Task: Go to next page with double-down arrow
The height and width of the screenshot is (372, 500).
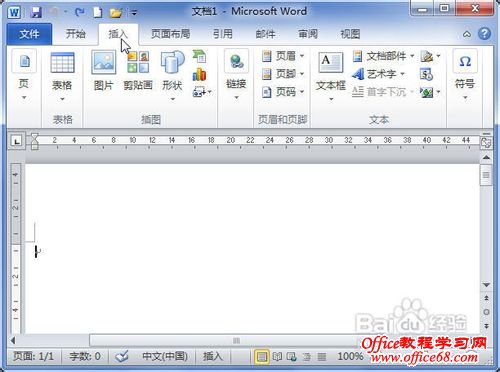Action: (486, 326)
